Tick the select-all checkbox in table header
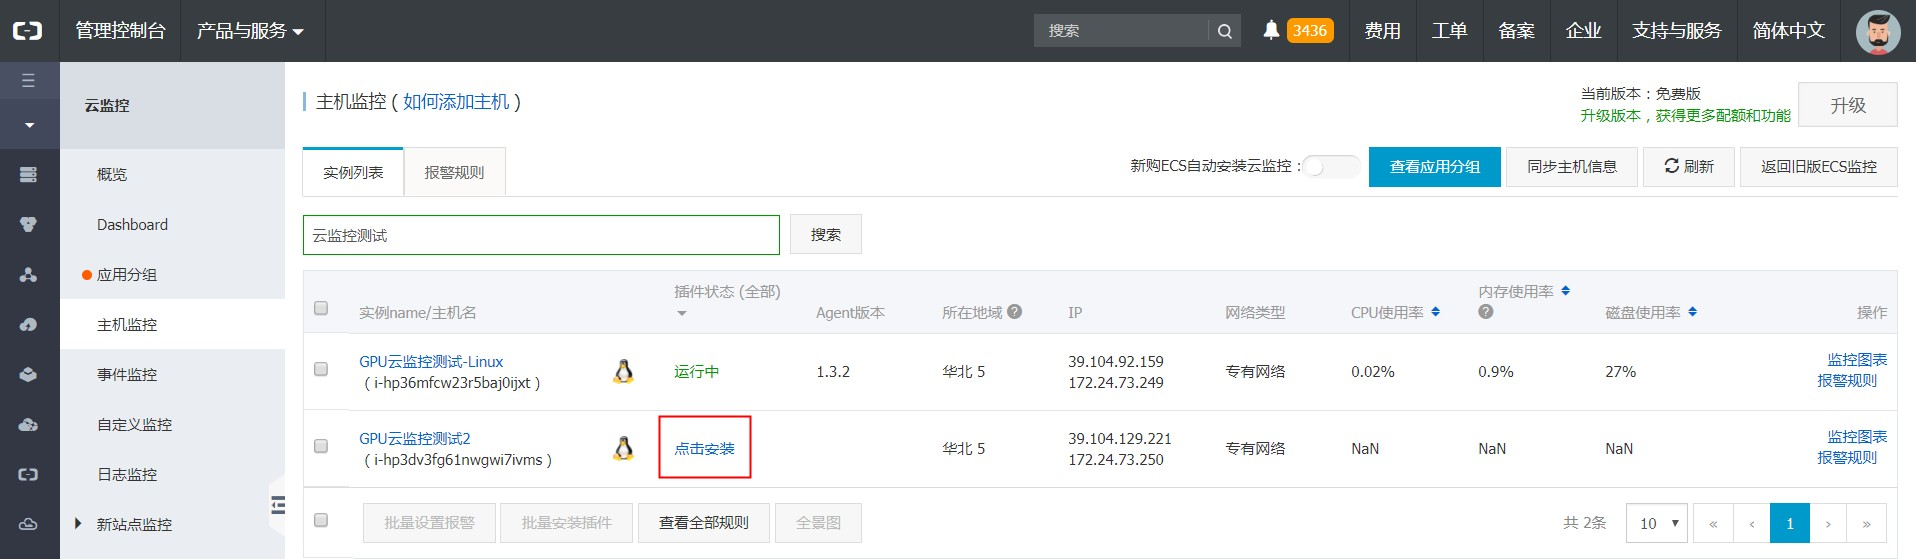Viewport: 1916px width, 559px height. coord(321,308)
